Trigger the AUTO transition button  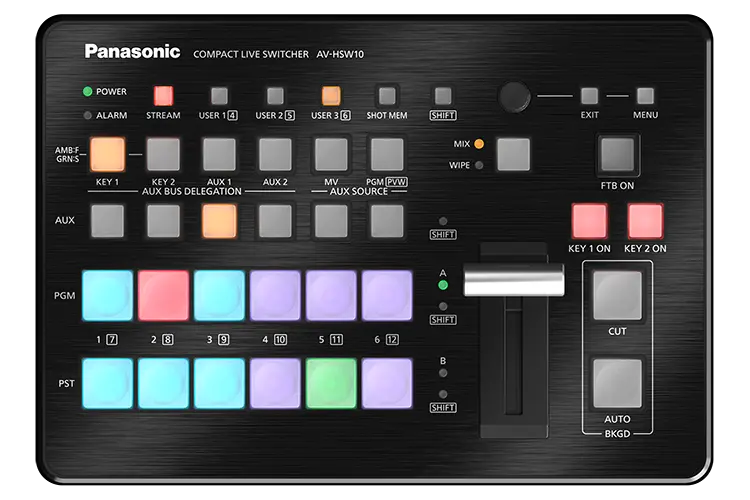[617, 383]
